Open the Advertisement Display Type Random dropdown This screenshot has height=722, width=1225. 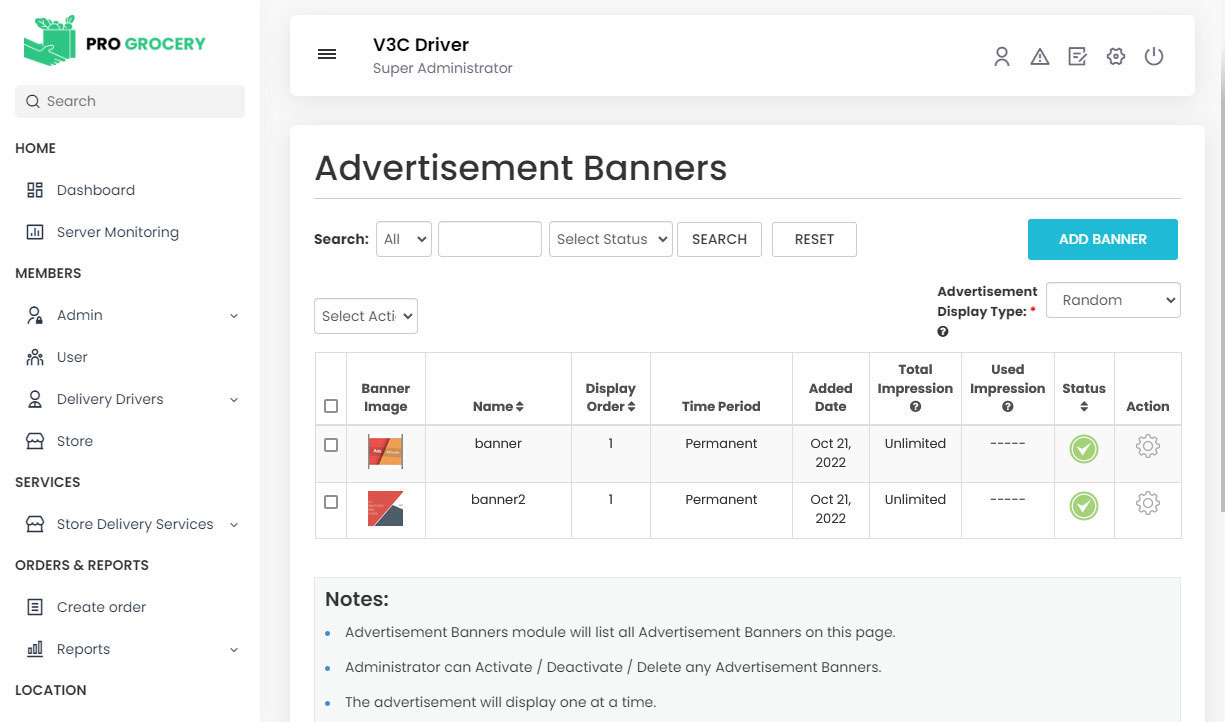click(1113, 300)
